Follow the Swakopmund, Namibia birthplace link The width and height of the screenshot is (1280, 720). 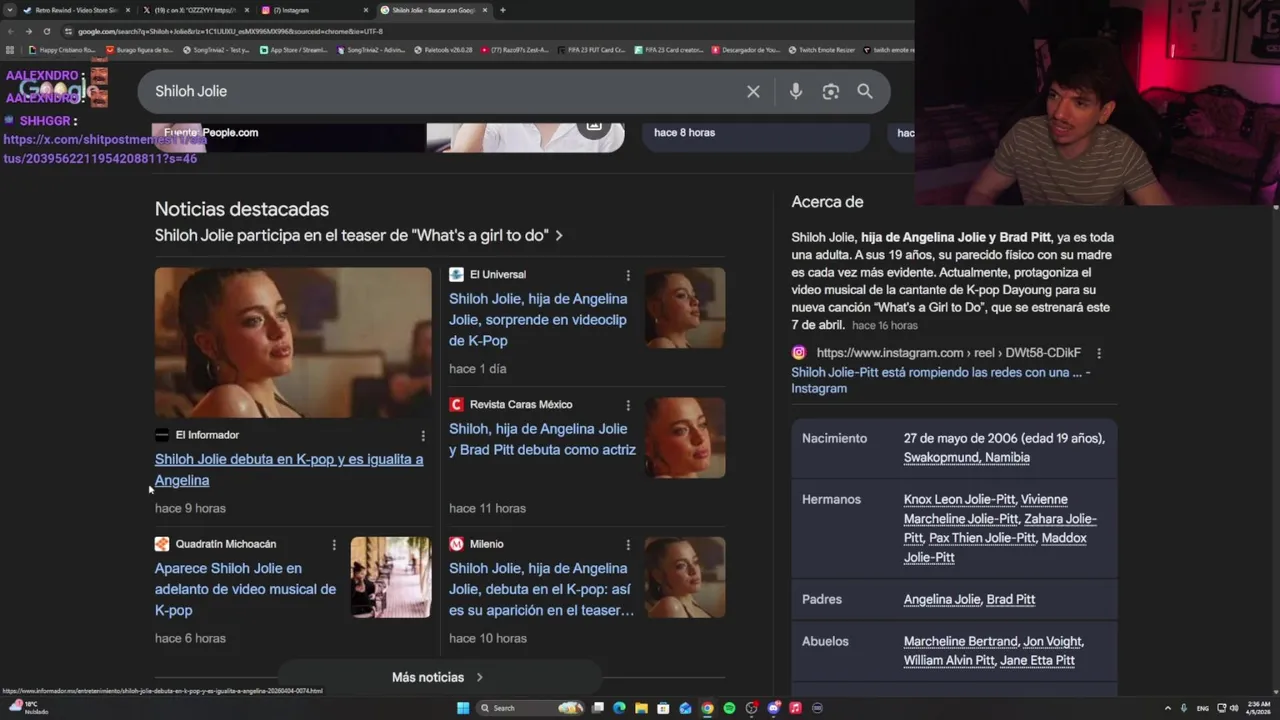click(x=966, y=458)
